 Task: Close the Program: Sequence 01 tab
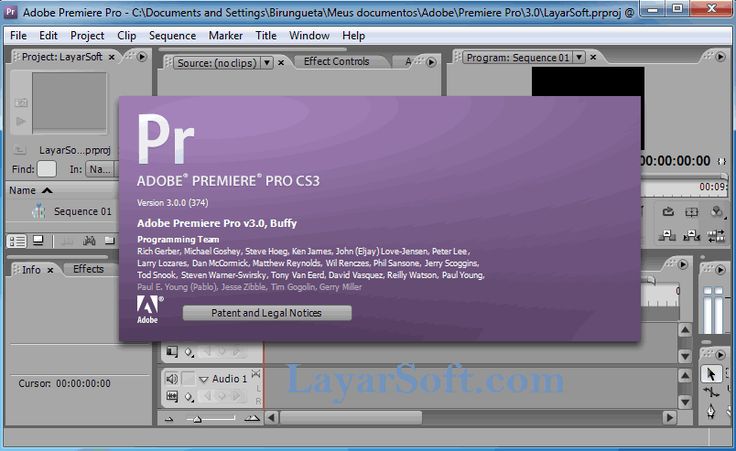pyautogui.click(x=593, y=57)
